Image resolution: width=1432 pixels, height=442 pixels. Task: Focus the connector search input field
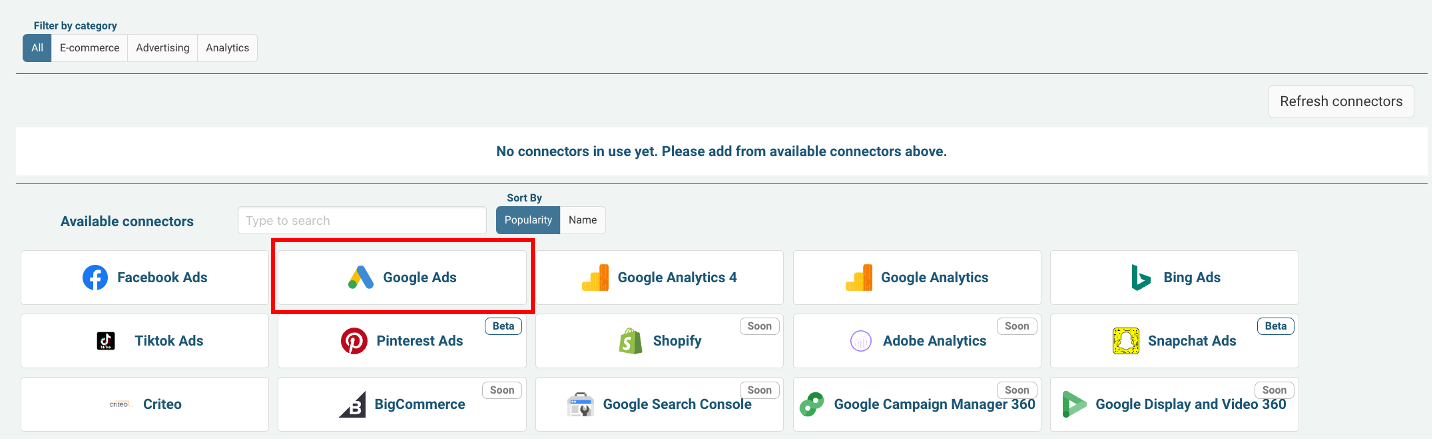pos(362,220)
